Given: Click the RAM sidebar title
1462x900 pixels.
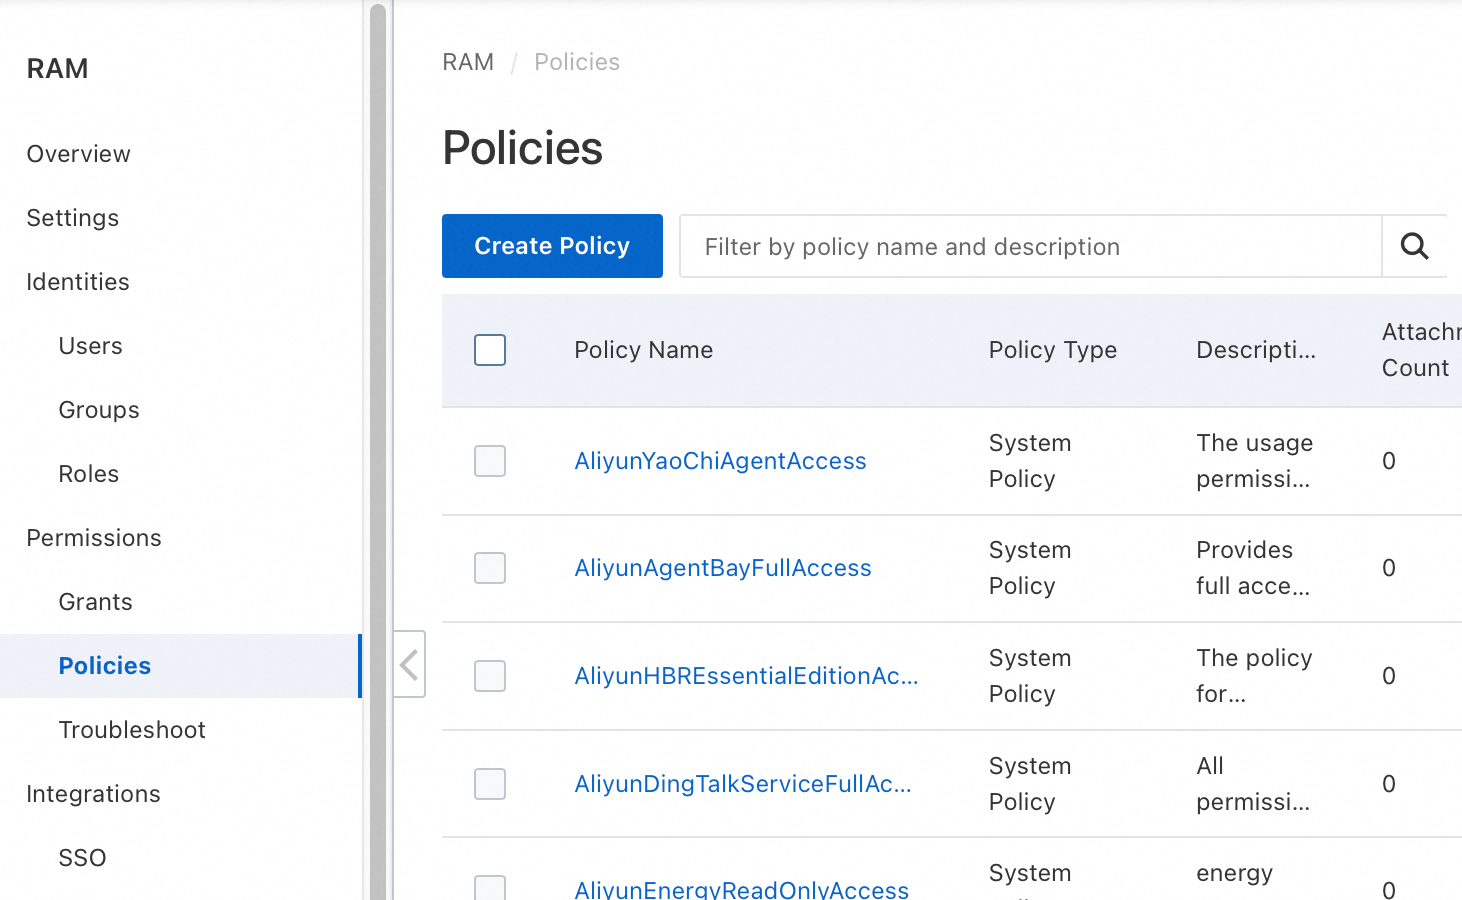Looking at the screenshot, I should (x=58, y=68).
